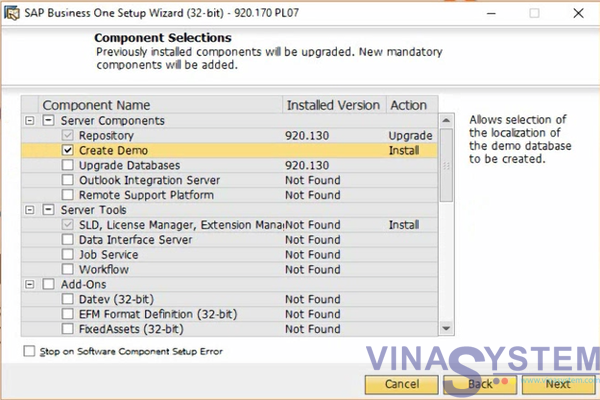Uncheck the Create Demo checkbox
The height and width of the screenshot is (400, 600).
tap(67, 150)
